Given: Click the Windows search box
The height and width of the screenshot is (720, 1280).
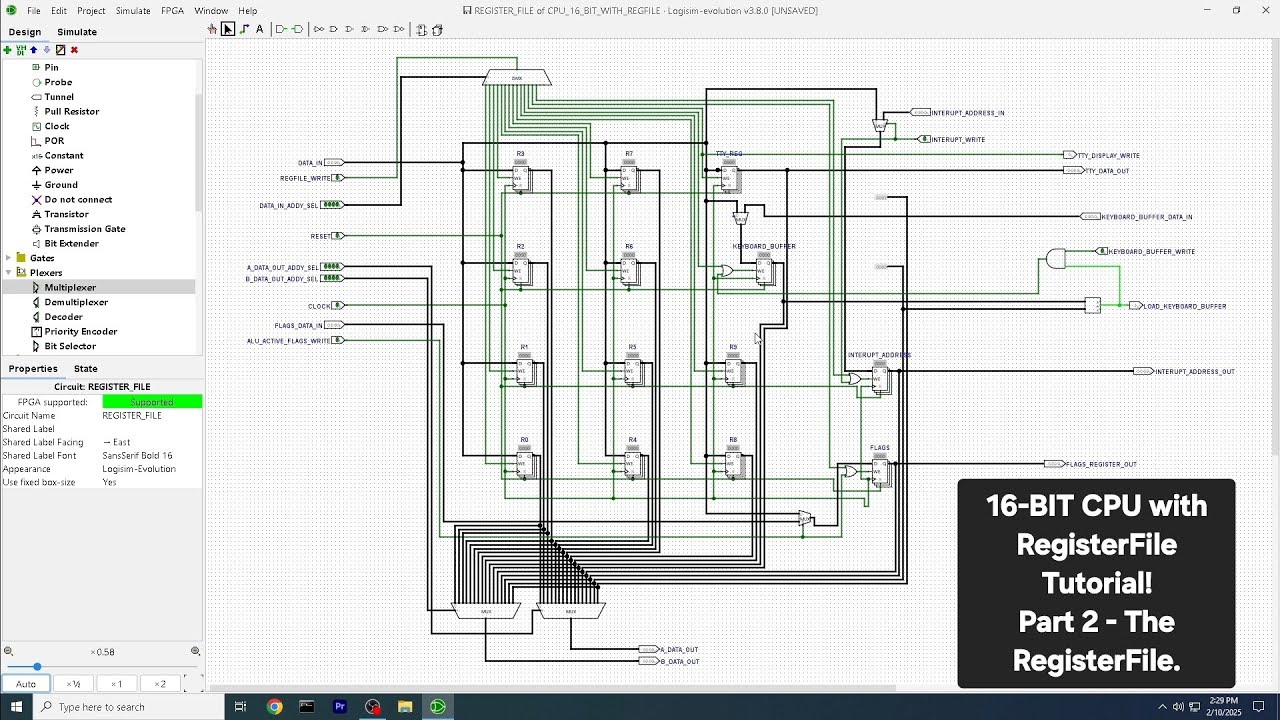Looking at the screenshot, I should pyautogui.click(x=128, y=707).
